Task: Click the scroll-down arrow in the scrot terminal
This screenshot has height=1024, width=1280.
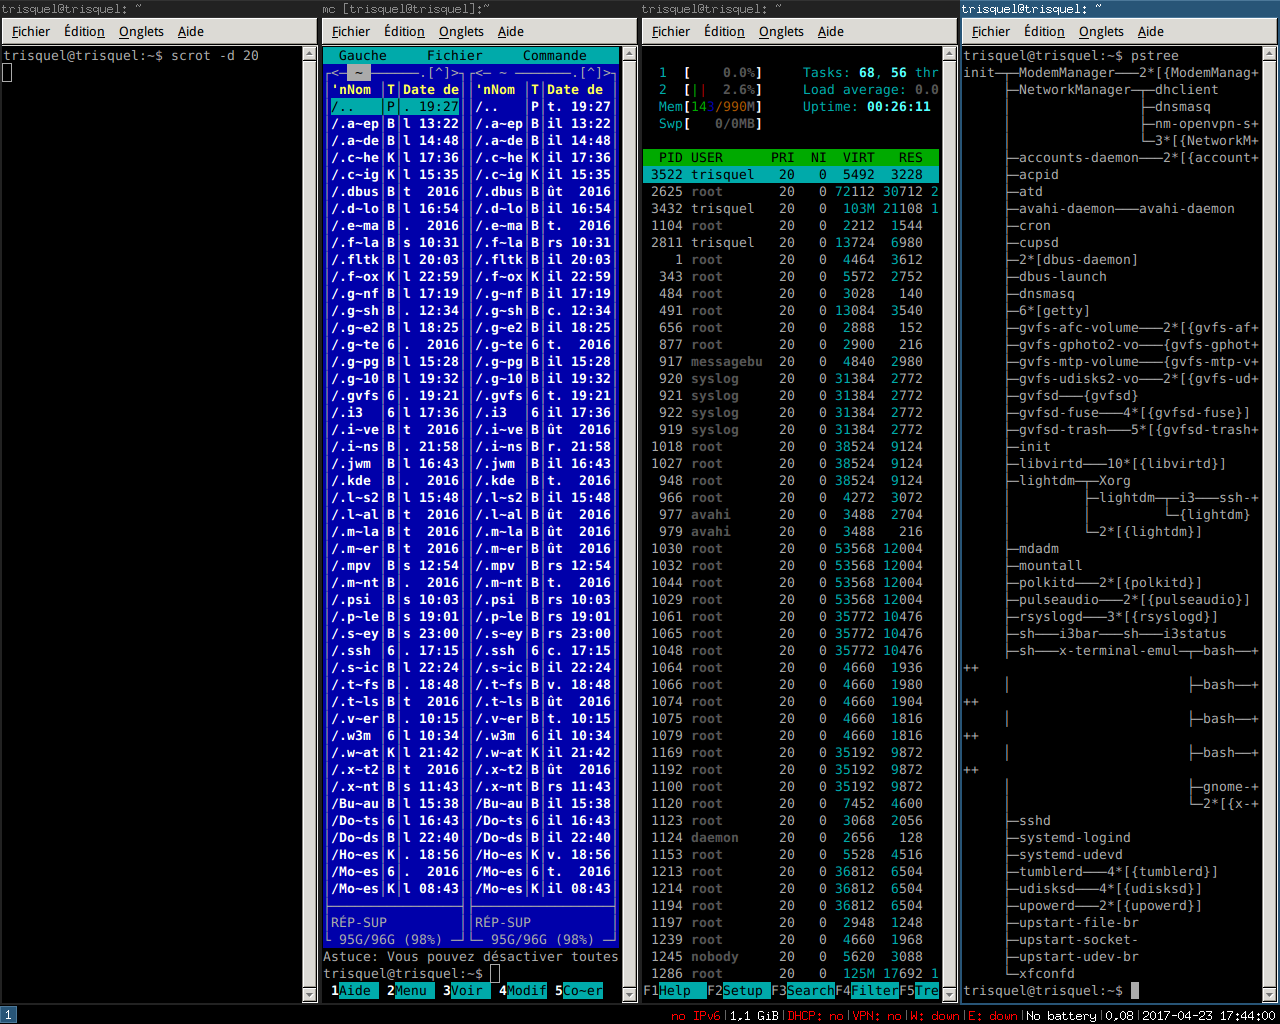Action: click(310, 995)
